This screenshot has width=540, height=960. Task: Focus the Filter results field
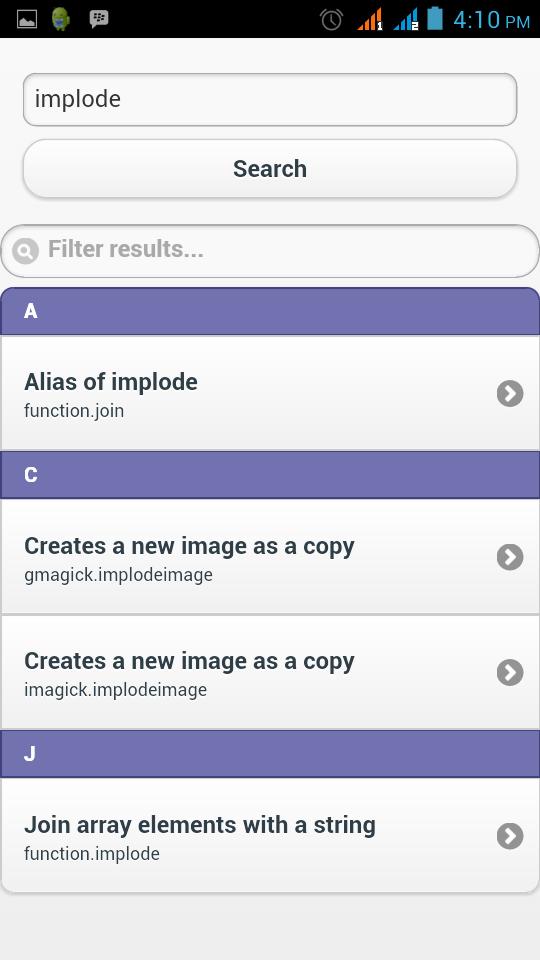(x=270, y=251)
